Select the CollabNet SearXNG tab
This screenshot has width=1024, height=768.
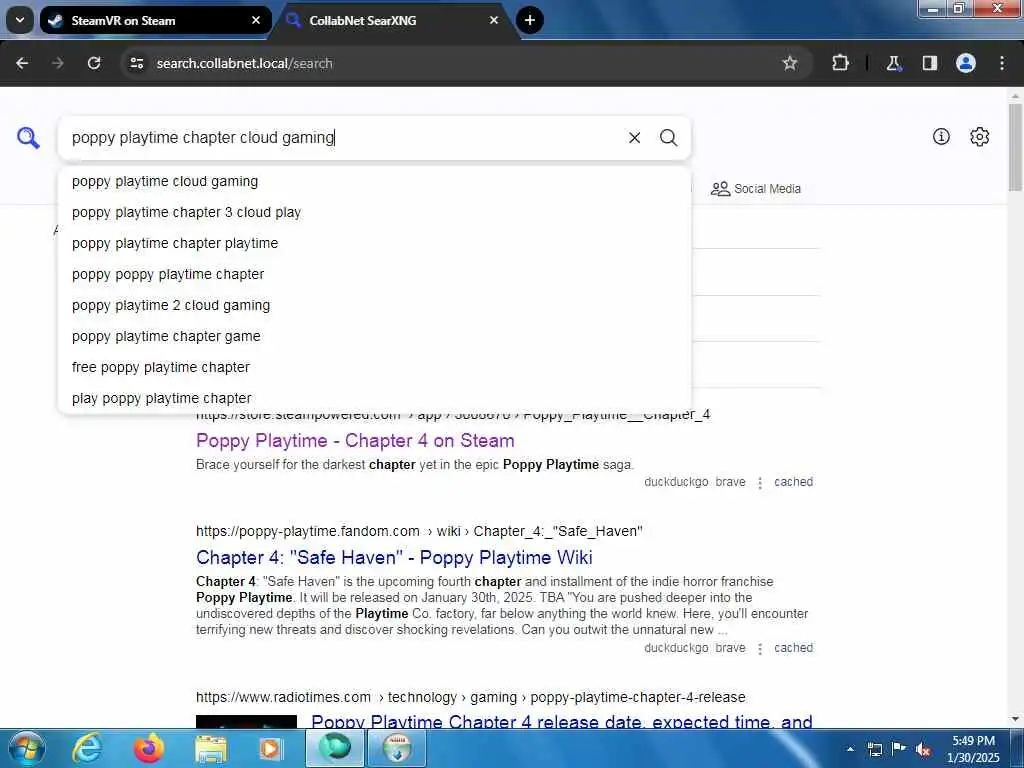tap(394, 20)
